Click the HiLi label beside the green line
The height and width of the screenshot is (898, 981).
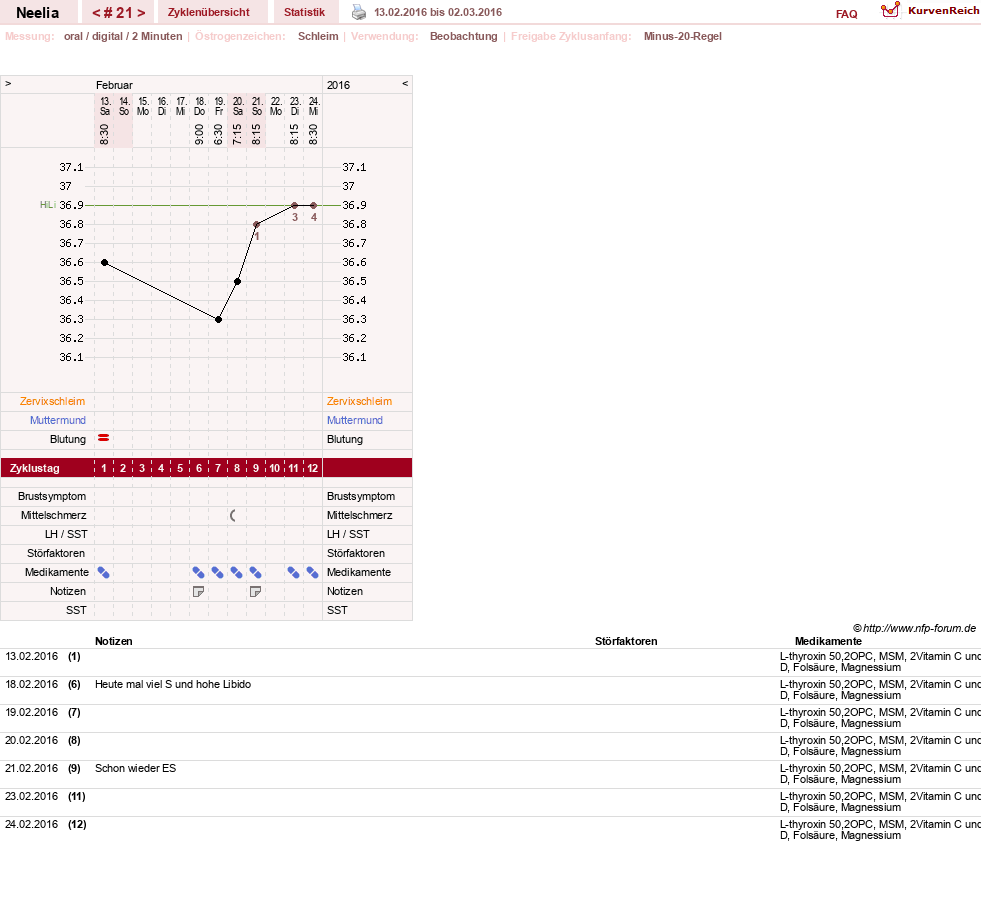pos(48,205)
